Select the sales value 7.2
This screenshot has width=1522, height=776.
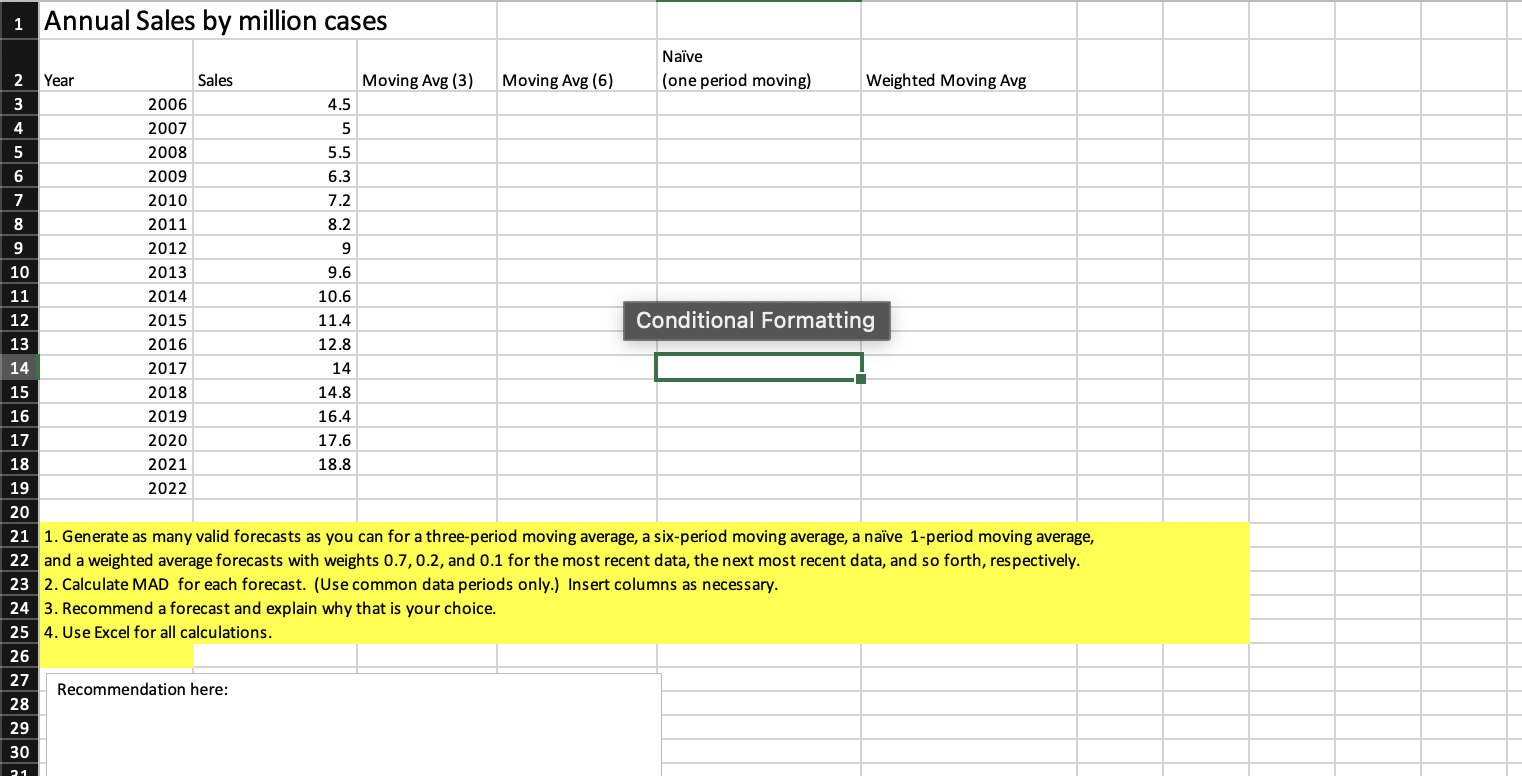point(275,200)
